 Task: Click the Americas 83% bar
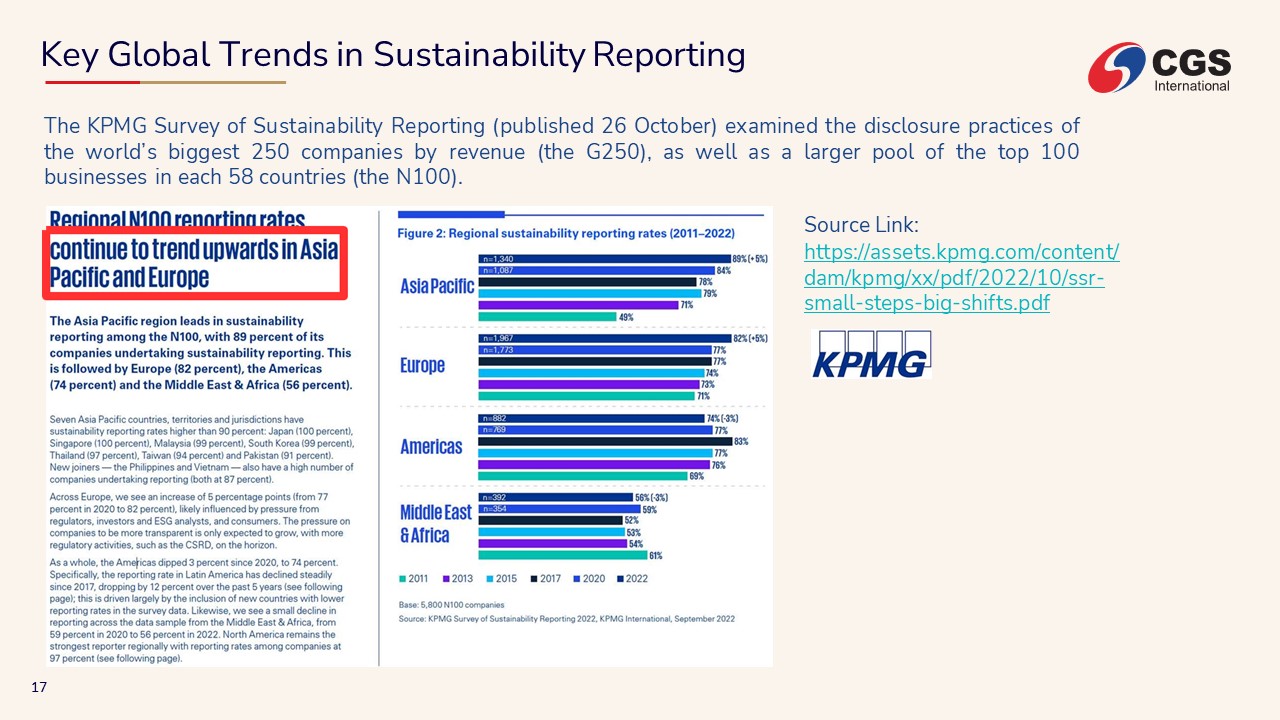(605, 441)
